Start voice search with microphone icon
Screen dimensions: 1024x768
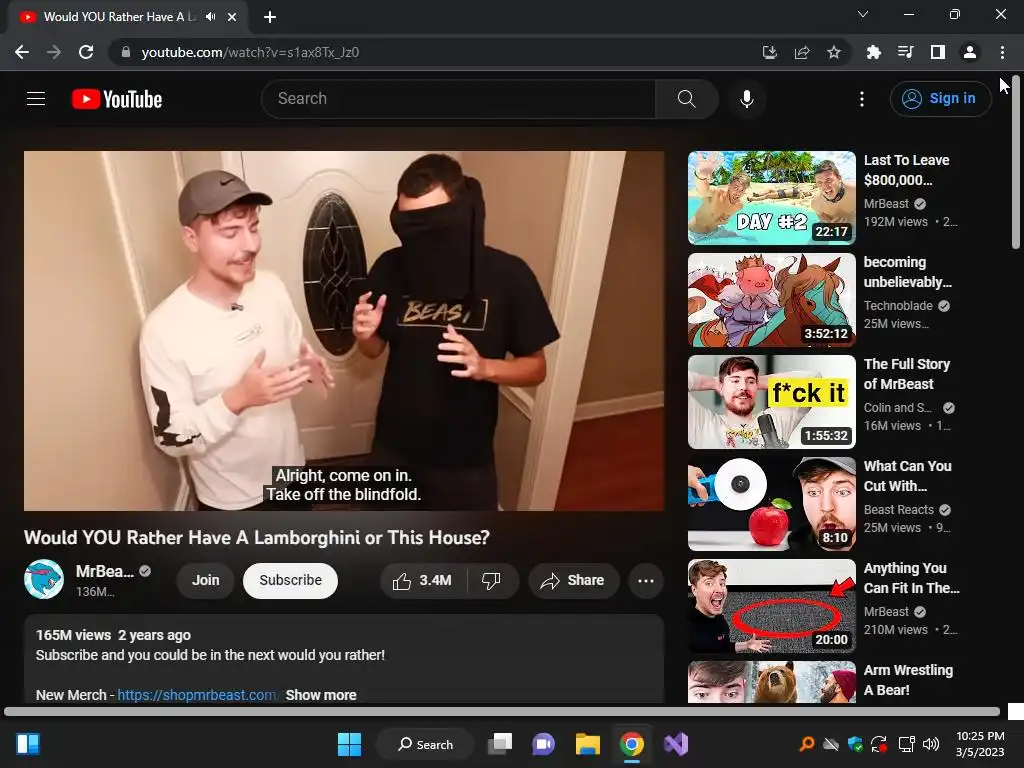point(746,99)
